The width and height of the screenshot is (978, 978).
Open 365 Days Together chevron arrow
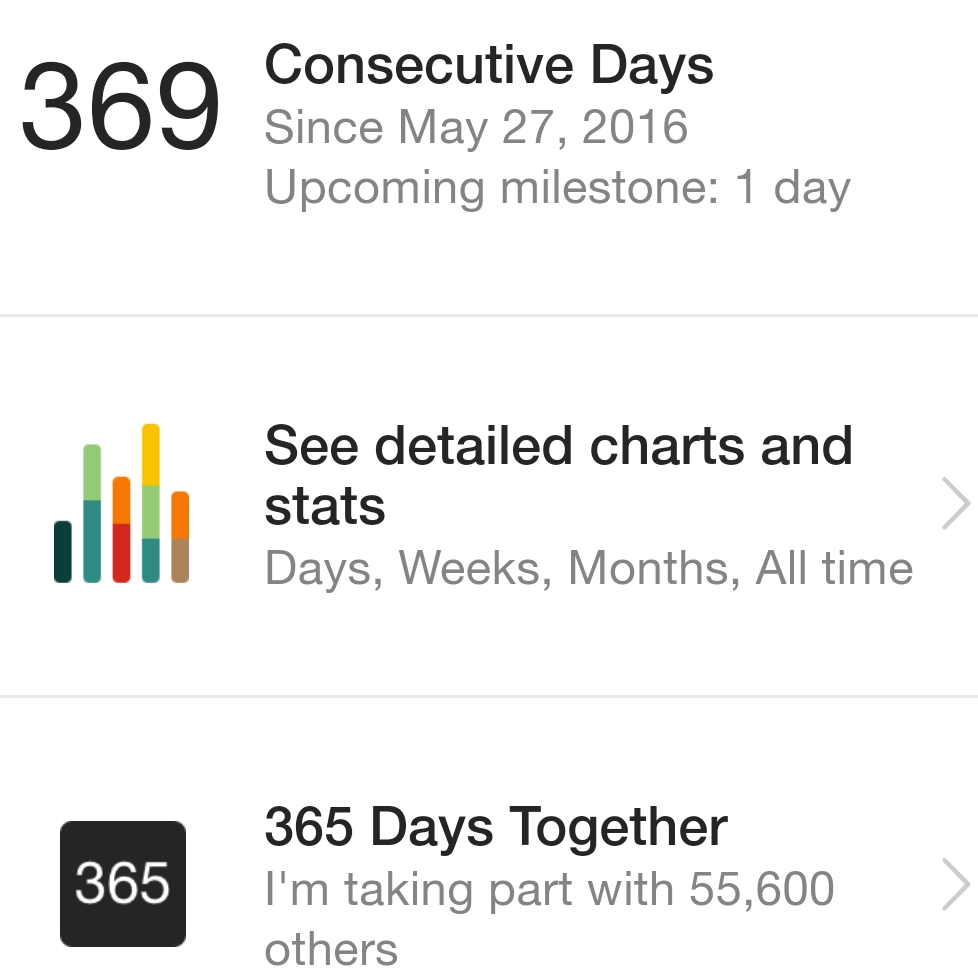956,884
